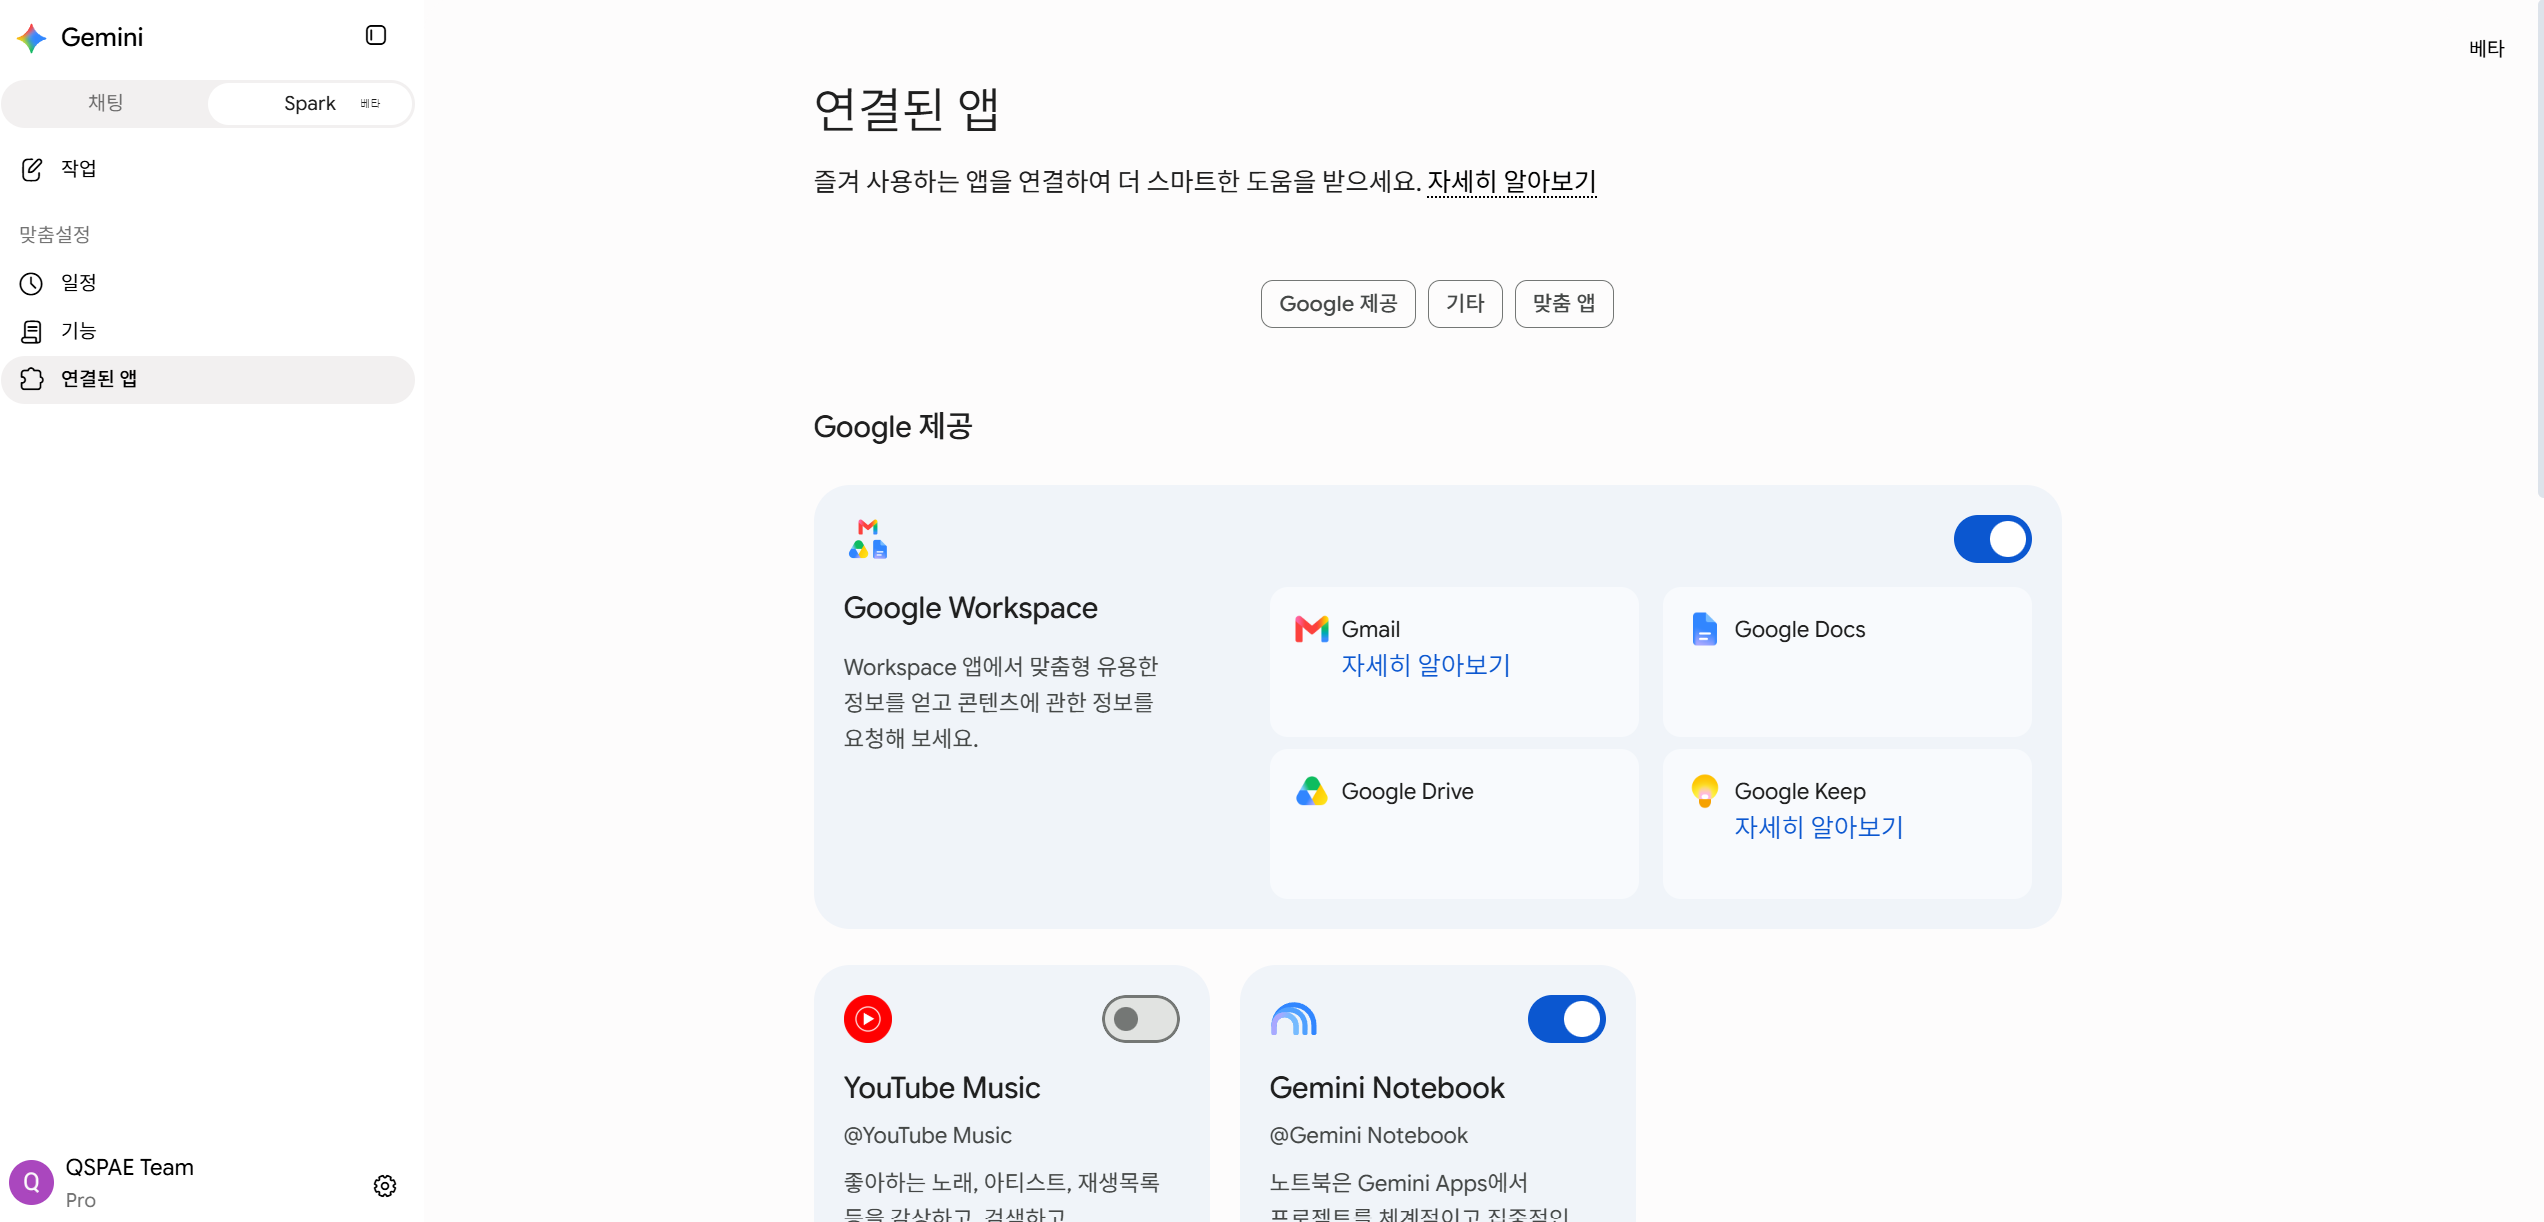Collapse the sidebar with the panel icon
The height and width of the screenshot is (1222, 2544).
click(376, 36)
